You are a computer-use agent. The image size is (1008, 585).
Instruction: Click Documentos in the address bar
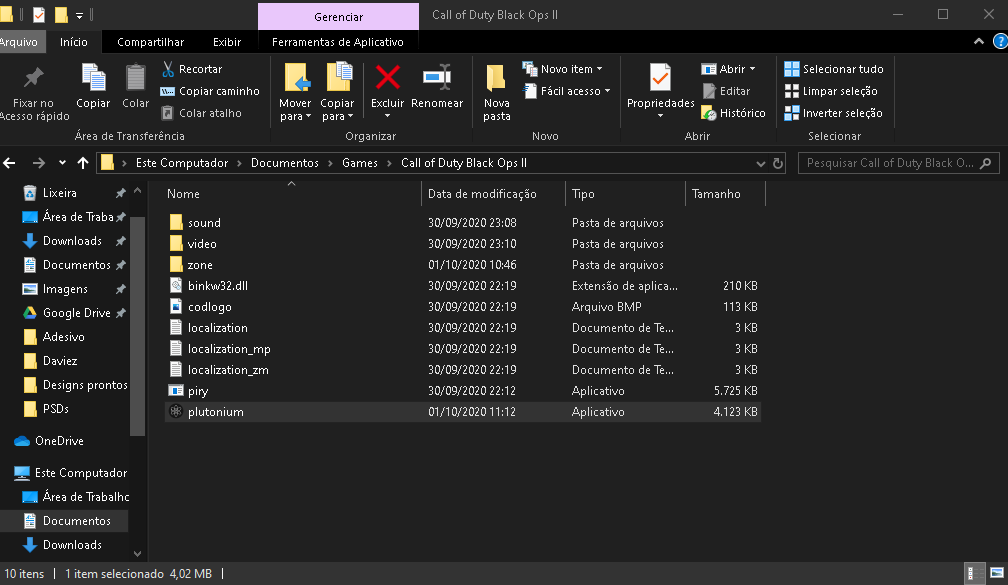point(285,163)
